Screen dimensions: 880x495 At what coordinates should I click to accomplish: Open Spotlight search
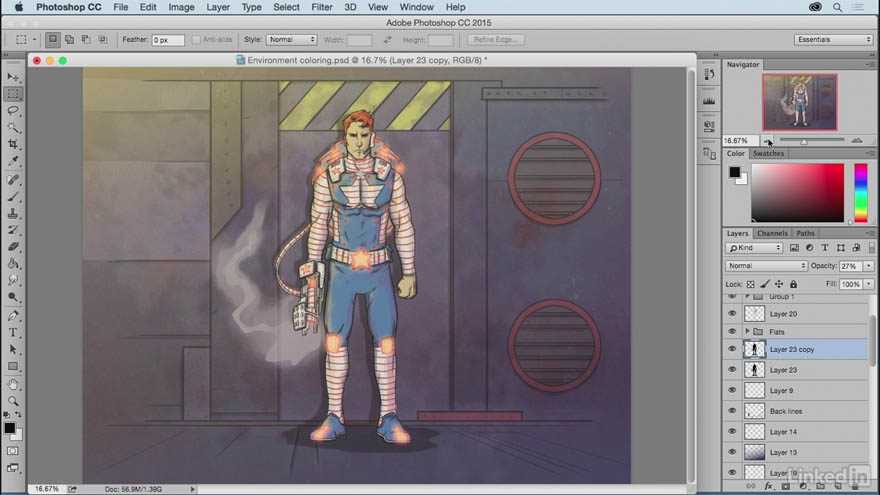point(837,7)
